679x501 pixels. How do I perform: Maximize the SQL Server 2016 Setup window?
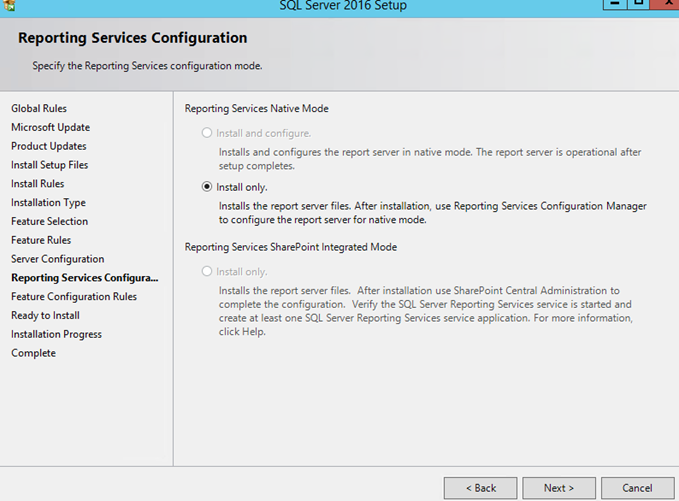(638, 3)
